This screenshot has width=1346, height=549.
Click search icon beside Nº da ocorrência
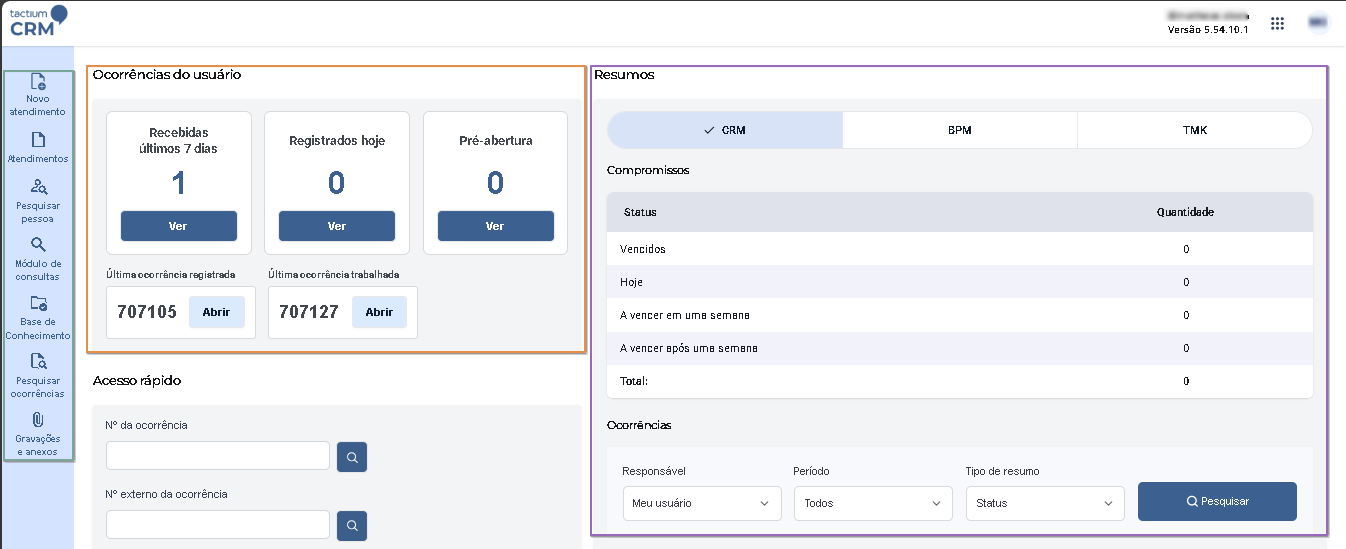[352, 456]
